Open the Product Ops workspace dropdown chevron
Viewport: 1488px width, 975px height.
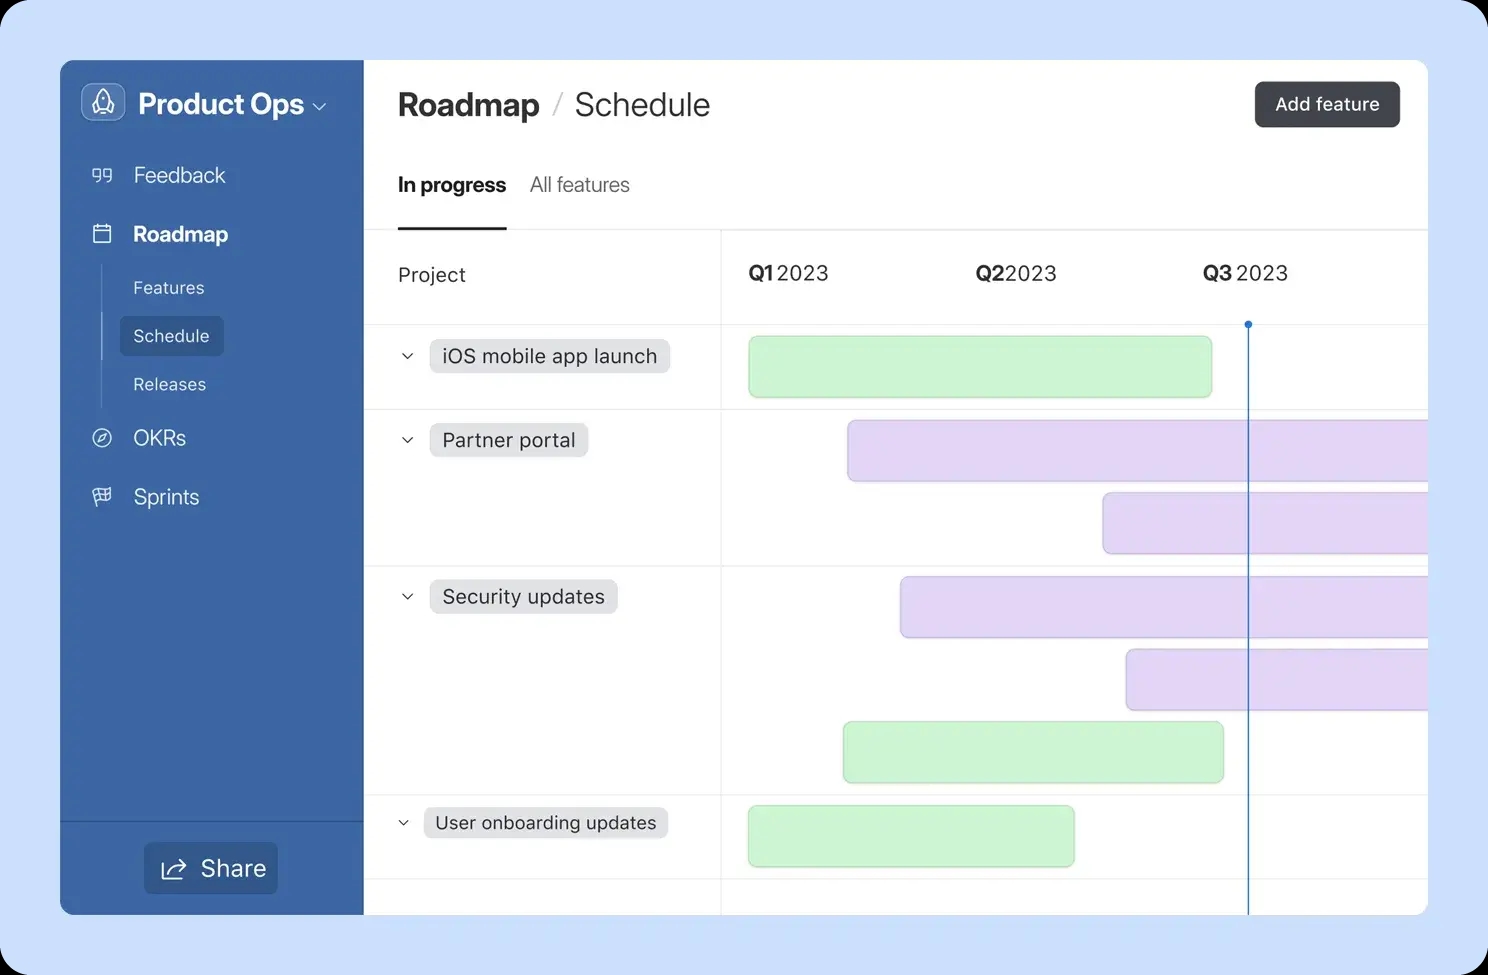[320, 107]
